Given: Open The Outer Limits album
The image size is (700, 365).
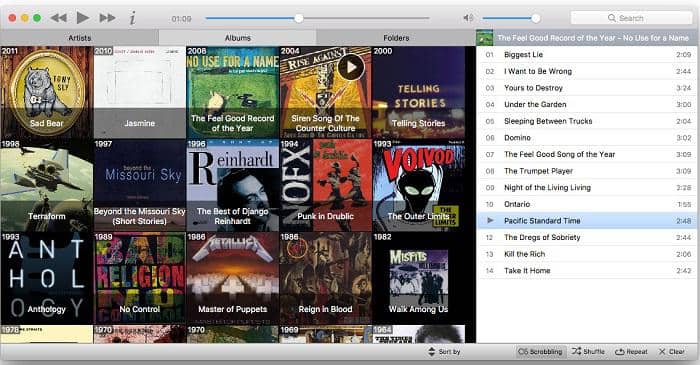Looking at the screenshot, I should click(418, 185).
